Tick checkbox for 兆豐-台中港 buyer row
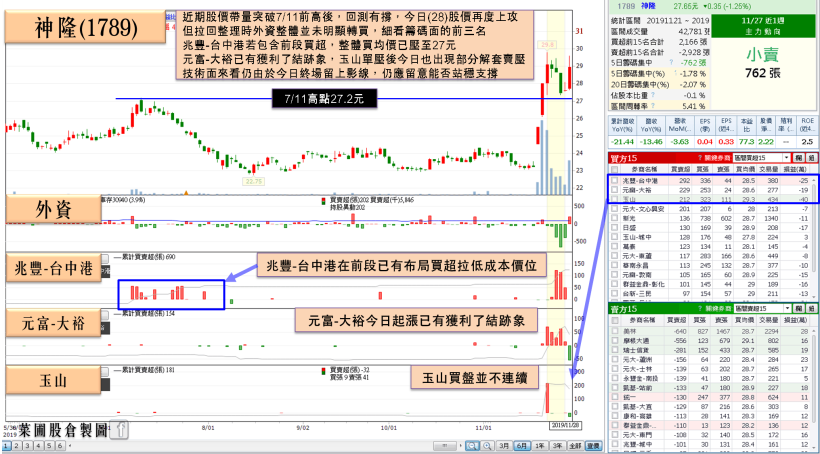820x454 pixels. click(x=614, y=180)
